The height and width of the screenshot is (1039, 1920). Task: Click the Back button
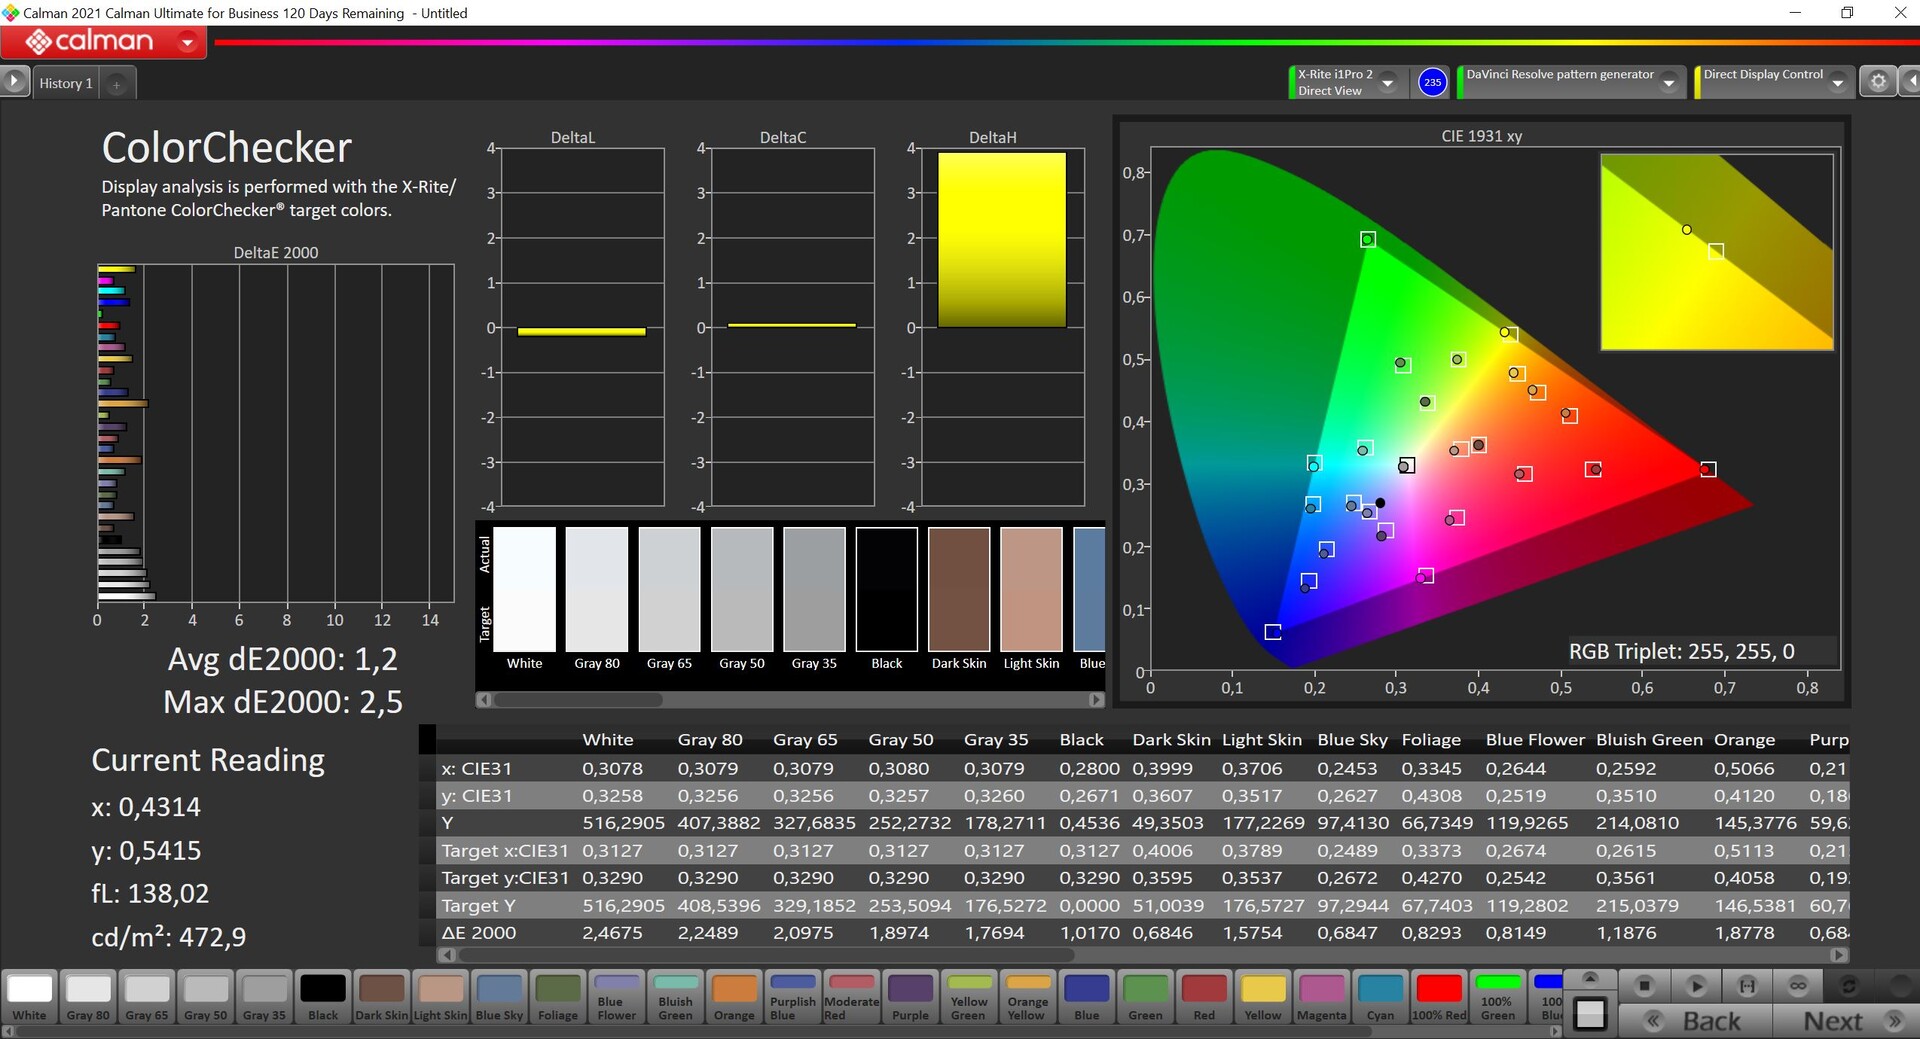pos(1697,1021)
